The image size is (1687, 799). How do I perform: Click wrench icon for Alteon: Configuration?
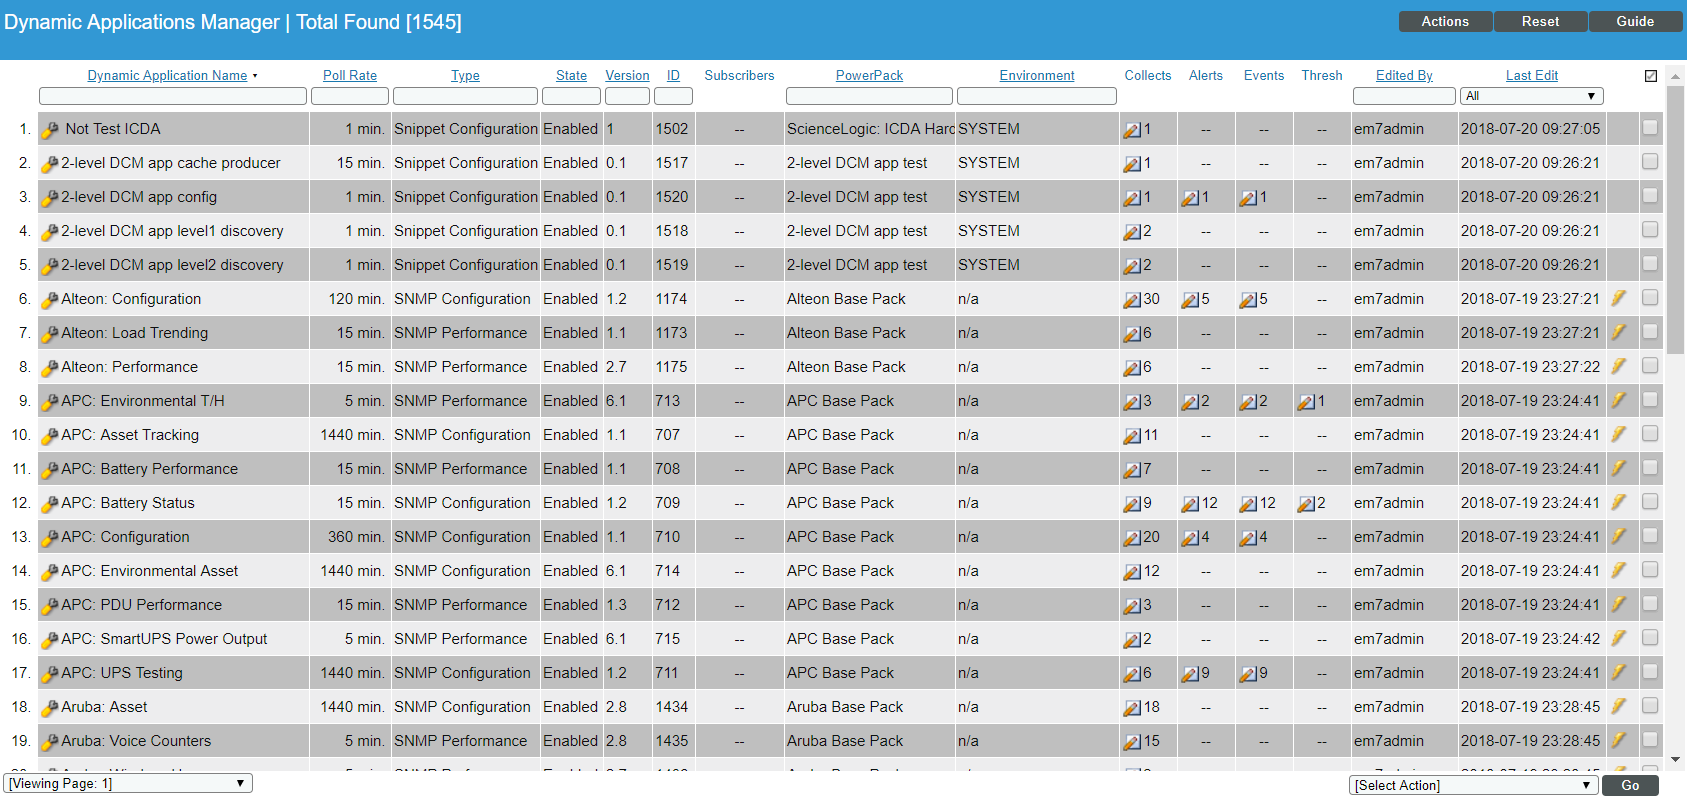[50, 300]
